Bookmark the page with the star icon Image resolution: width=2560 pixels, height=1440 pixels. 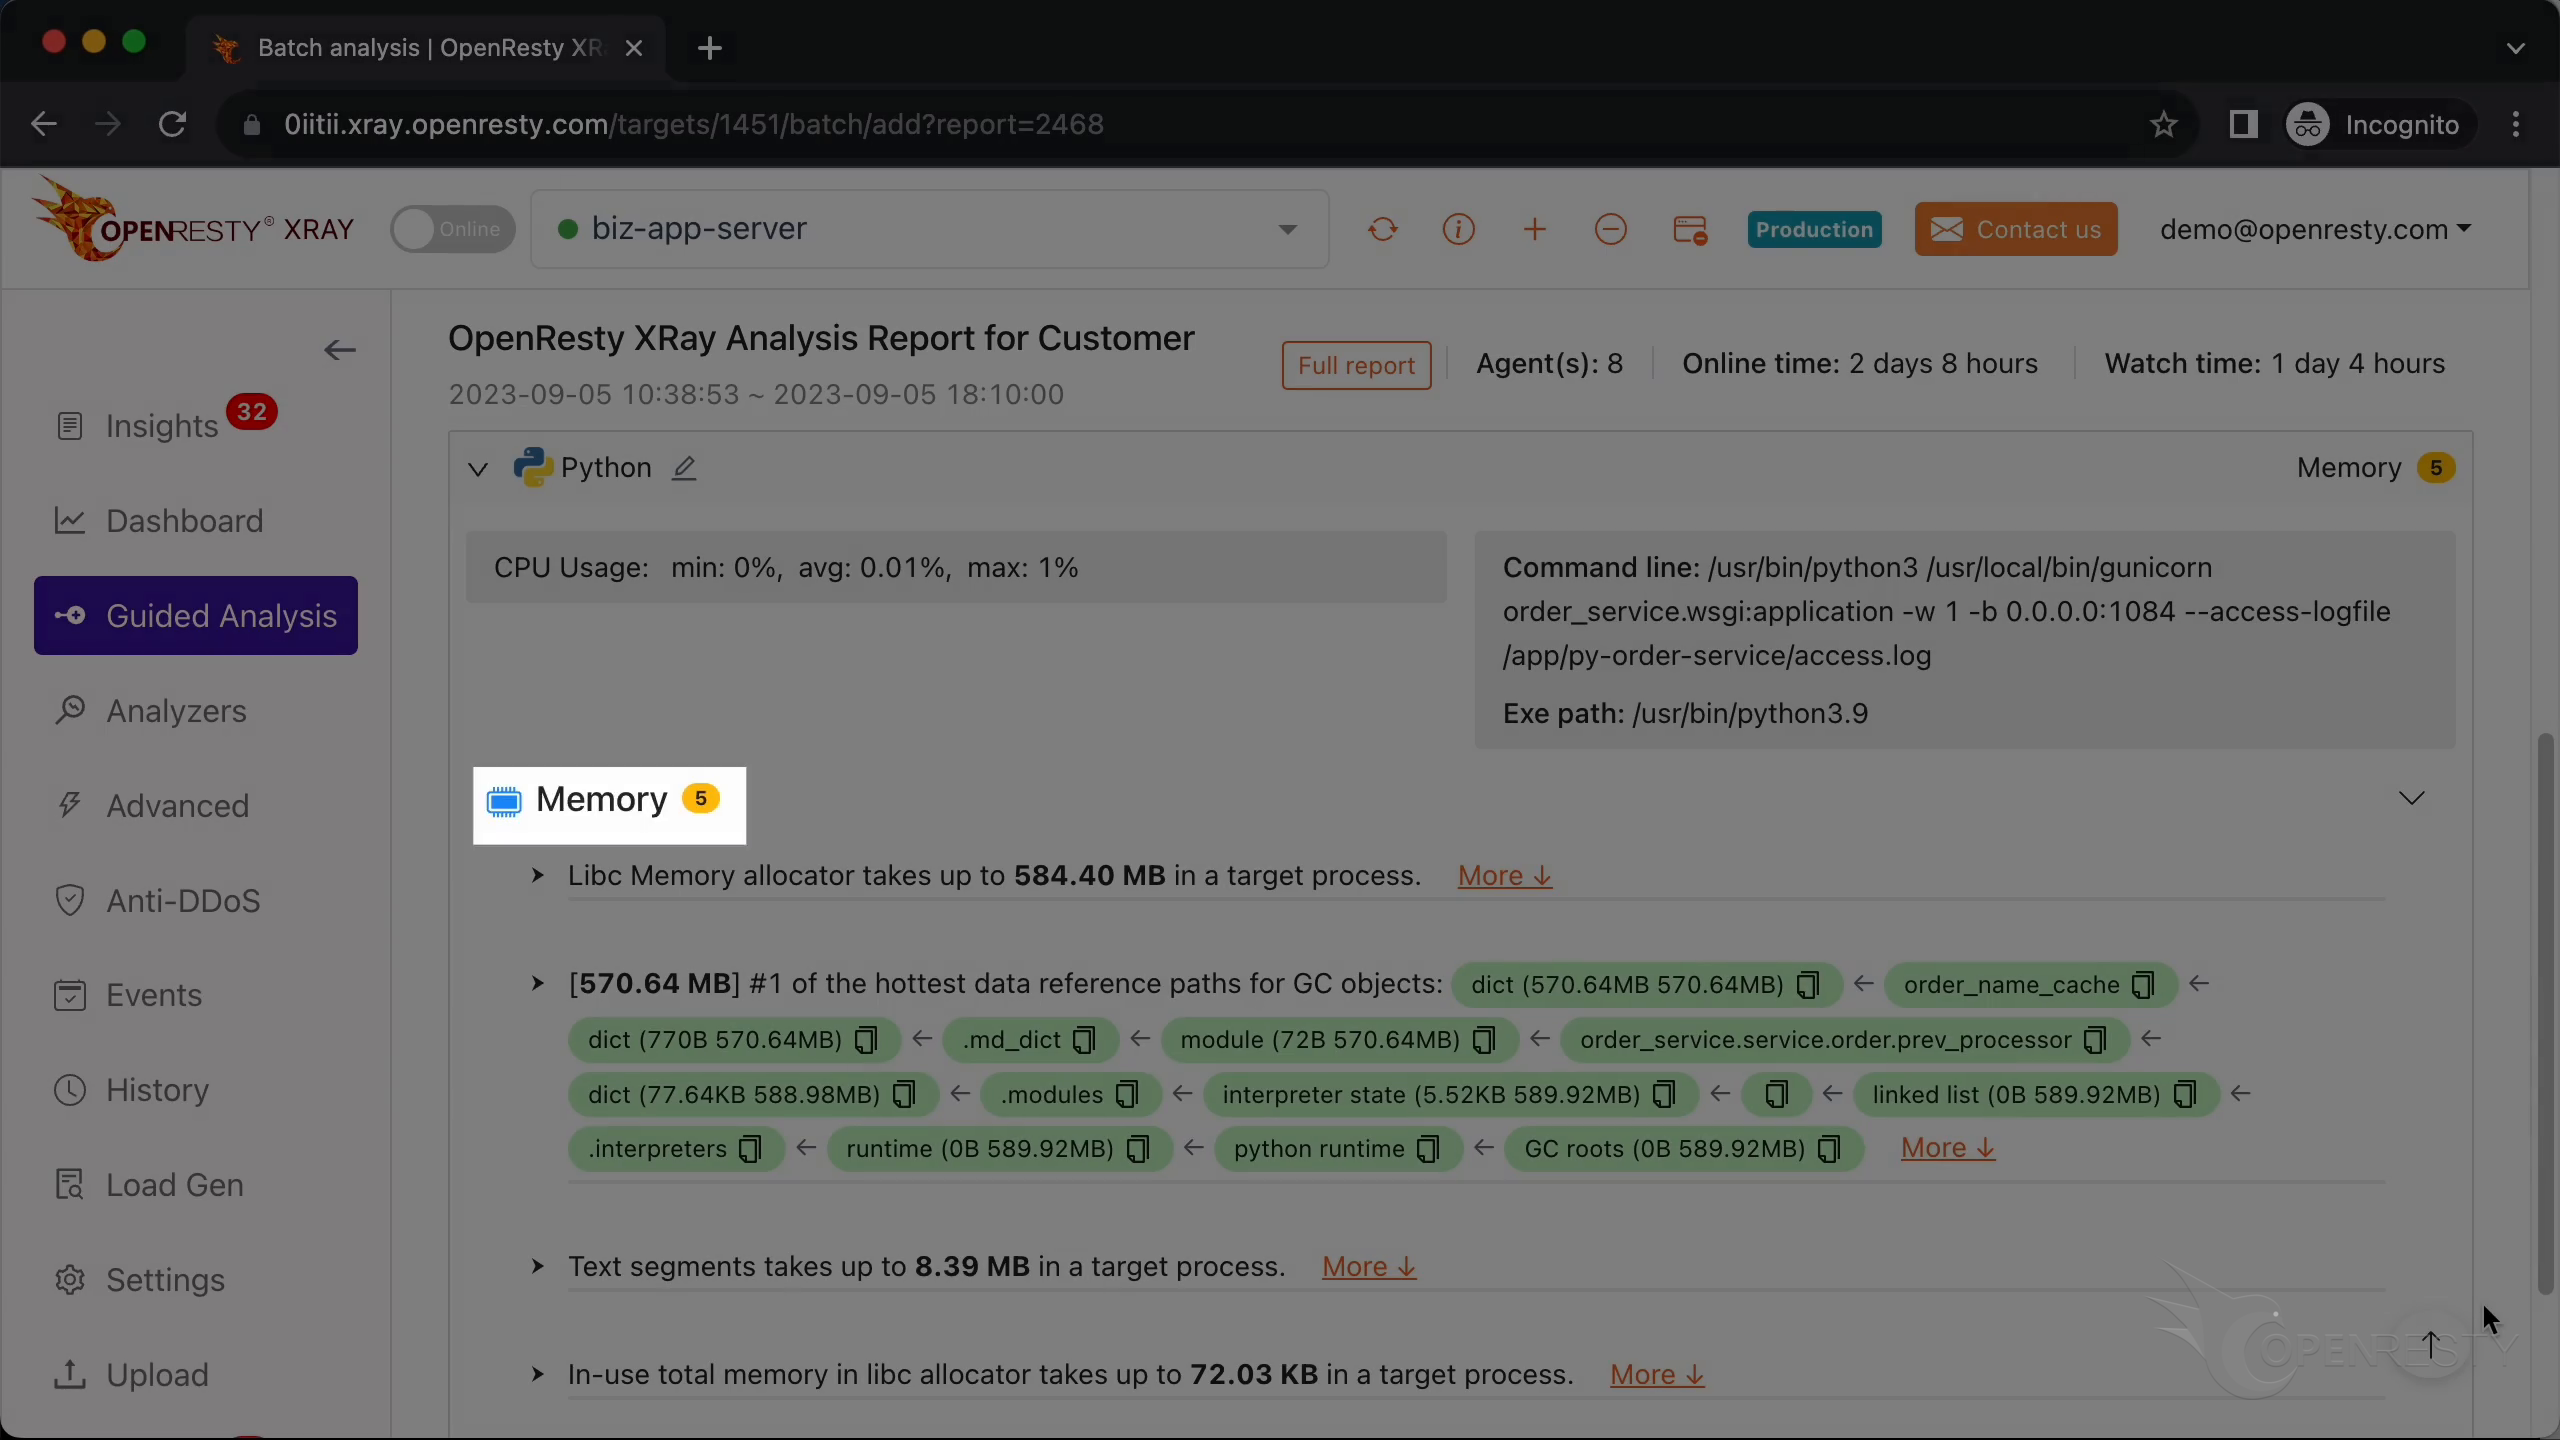tap(2163, 124)
